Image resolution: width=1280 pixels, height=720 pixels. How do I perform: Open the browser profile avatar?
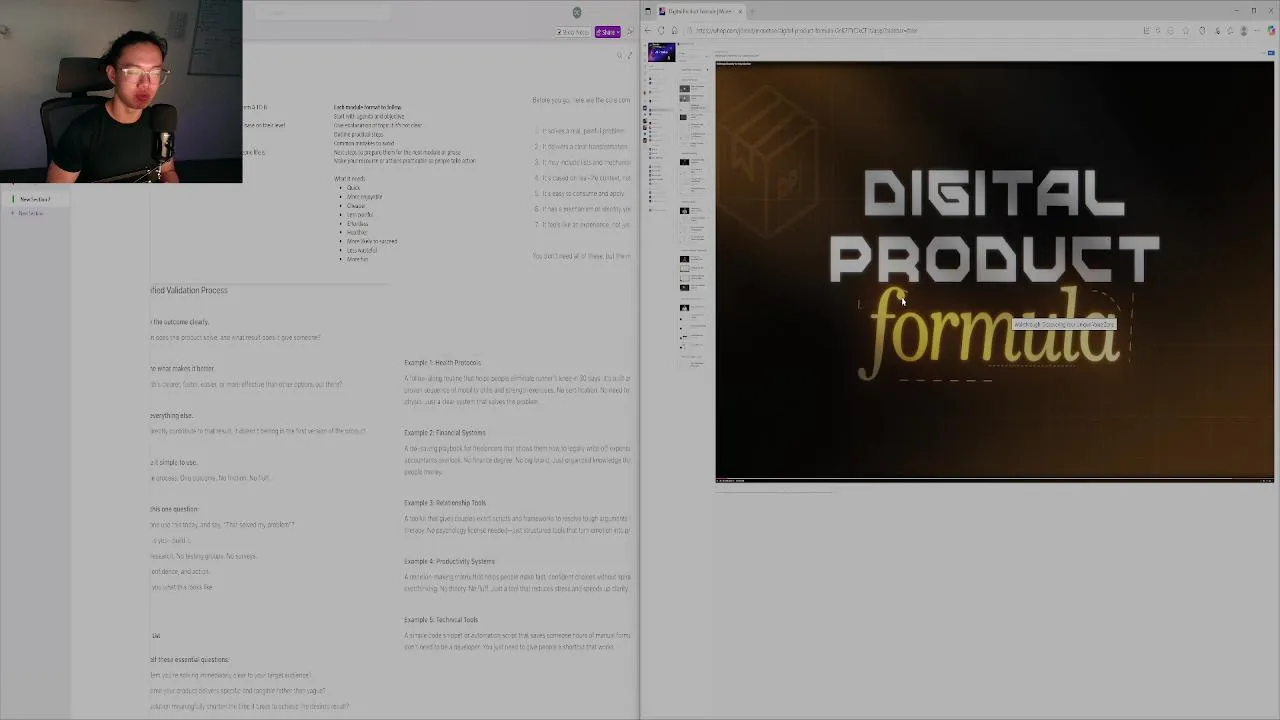click(x=1244, y=30)
